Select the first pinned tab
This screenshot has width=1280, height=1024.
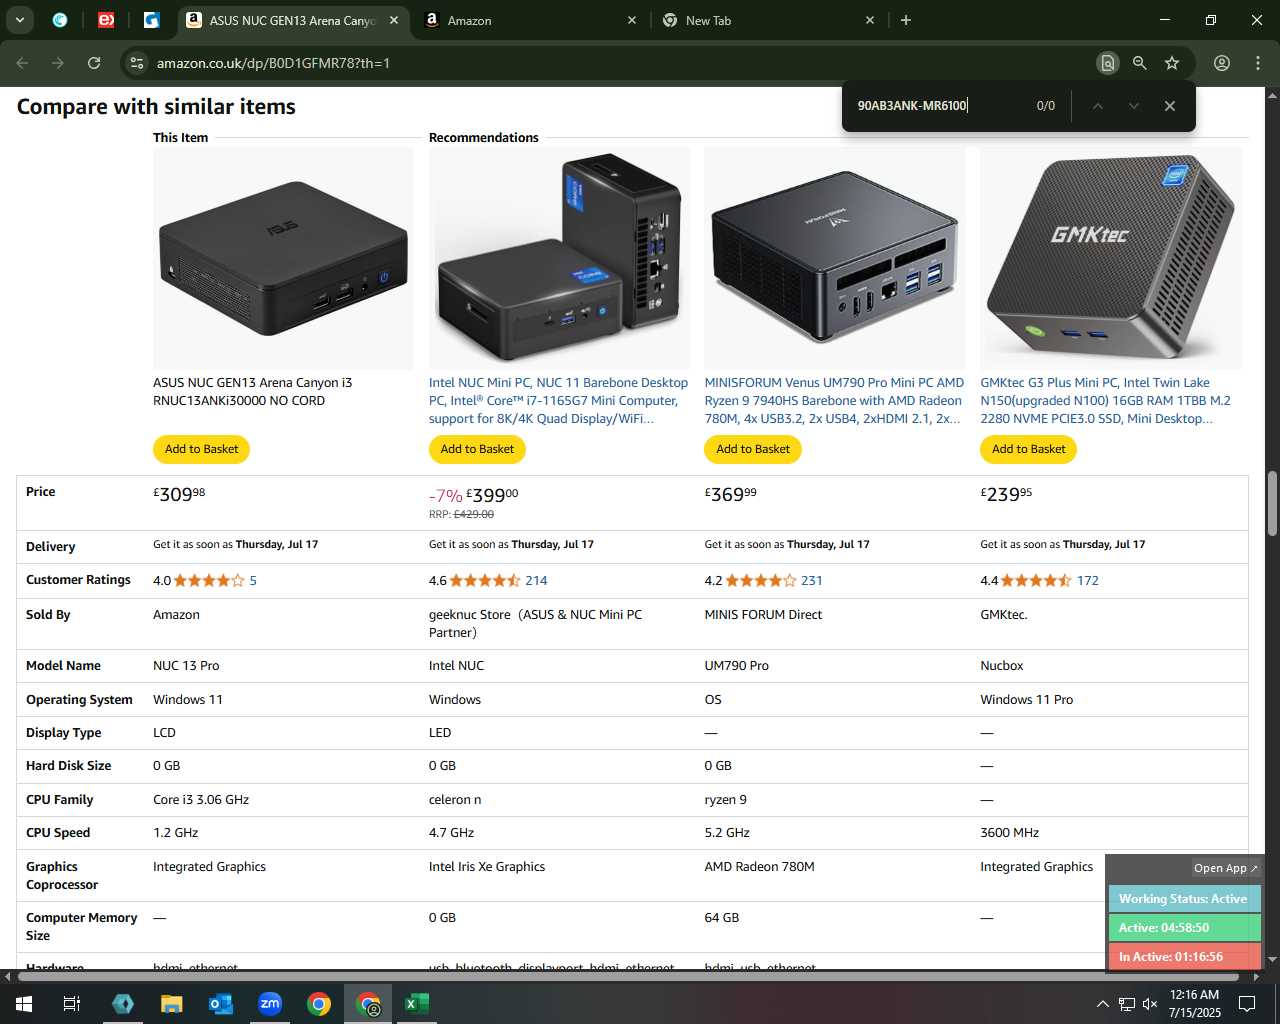pos(60,20)
